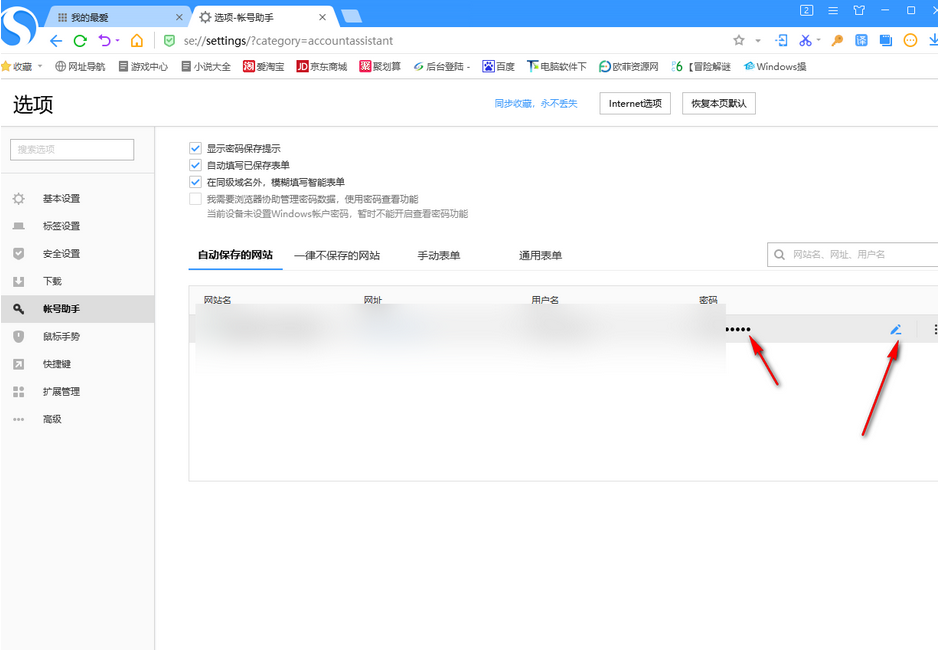
Task: Open the more options menu on password row
Action: click(x=934, y=329)
